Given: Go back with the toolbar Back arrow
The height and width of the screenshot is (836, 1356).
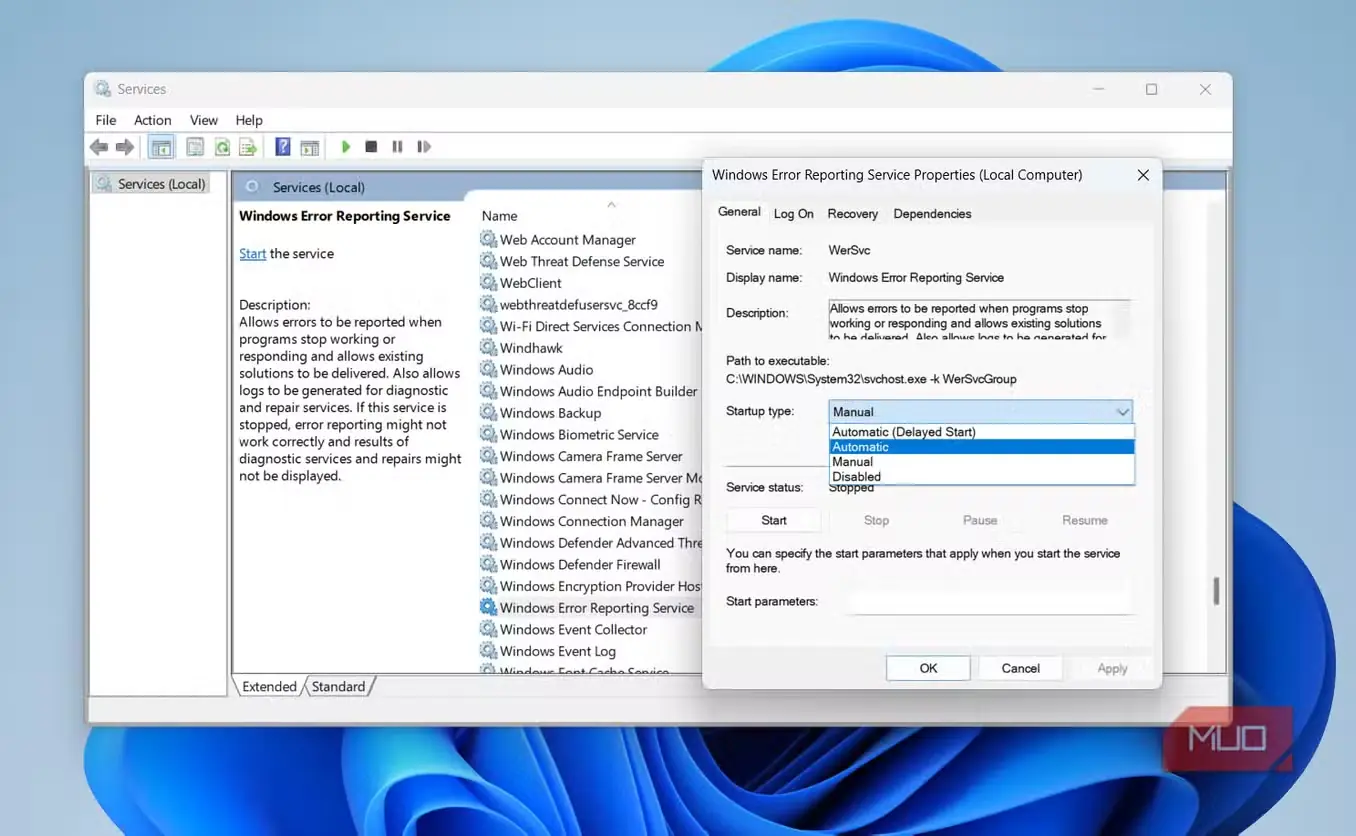Looking at the screenshot, I should [98, 147].
